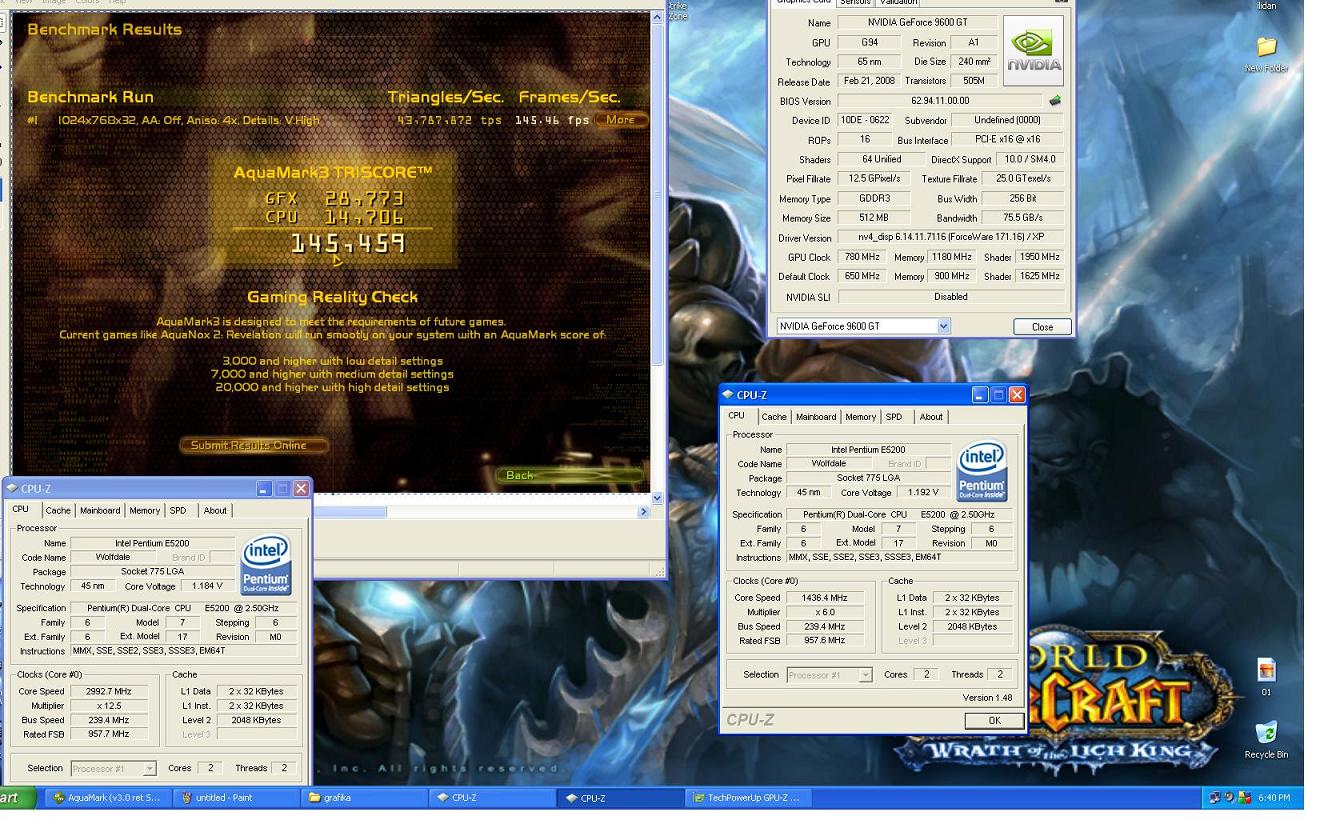Switch to Cache tab in bottom-left CPU-Z window
The width and height of the screenshot is (1344, 840).
click(58, 510)
